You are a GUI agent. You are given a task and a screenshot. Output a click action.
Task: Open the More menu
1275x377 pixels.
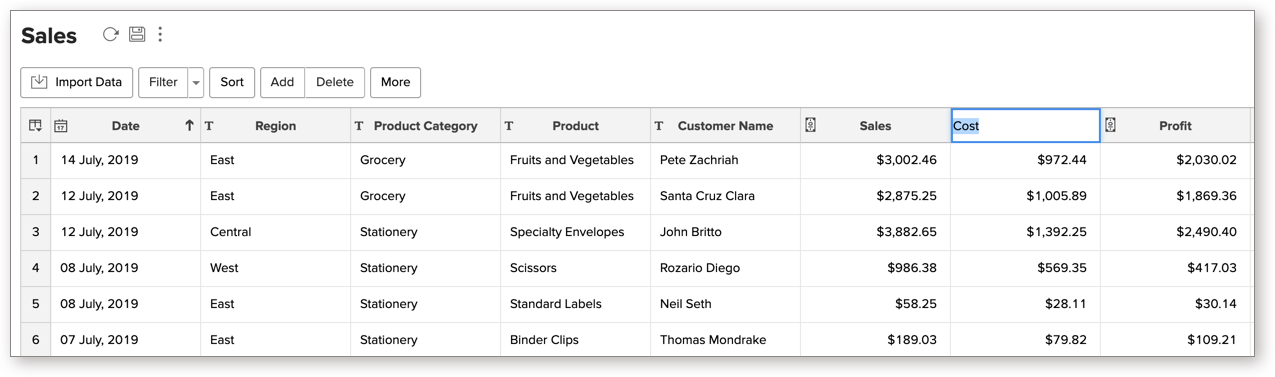pyautogui.click(x=395, y=83)
